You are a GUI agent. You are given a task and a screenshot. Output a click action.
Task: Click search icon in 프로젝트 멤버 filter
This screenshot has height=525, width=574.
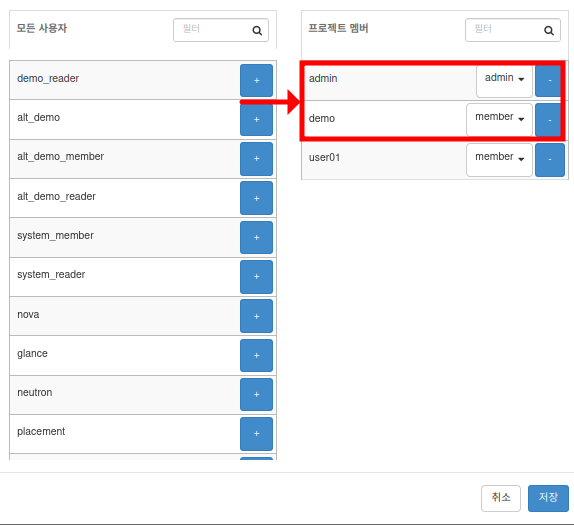click(549, 30)
